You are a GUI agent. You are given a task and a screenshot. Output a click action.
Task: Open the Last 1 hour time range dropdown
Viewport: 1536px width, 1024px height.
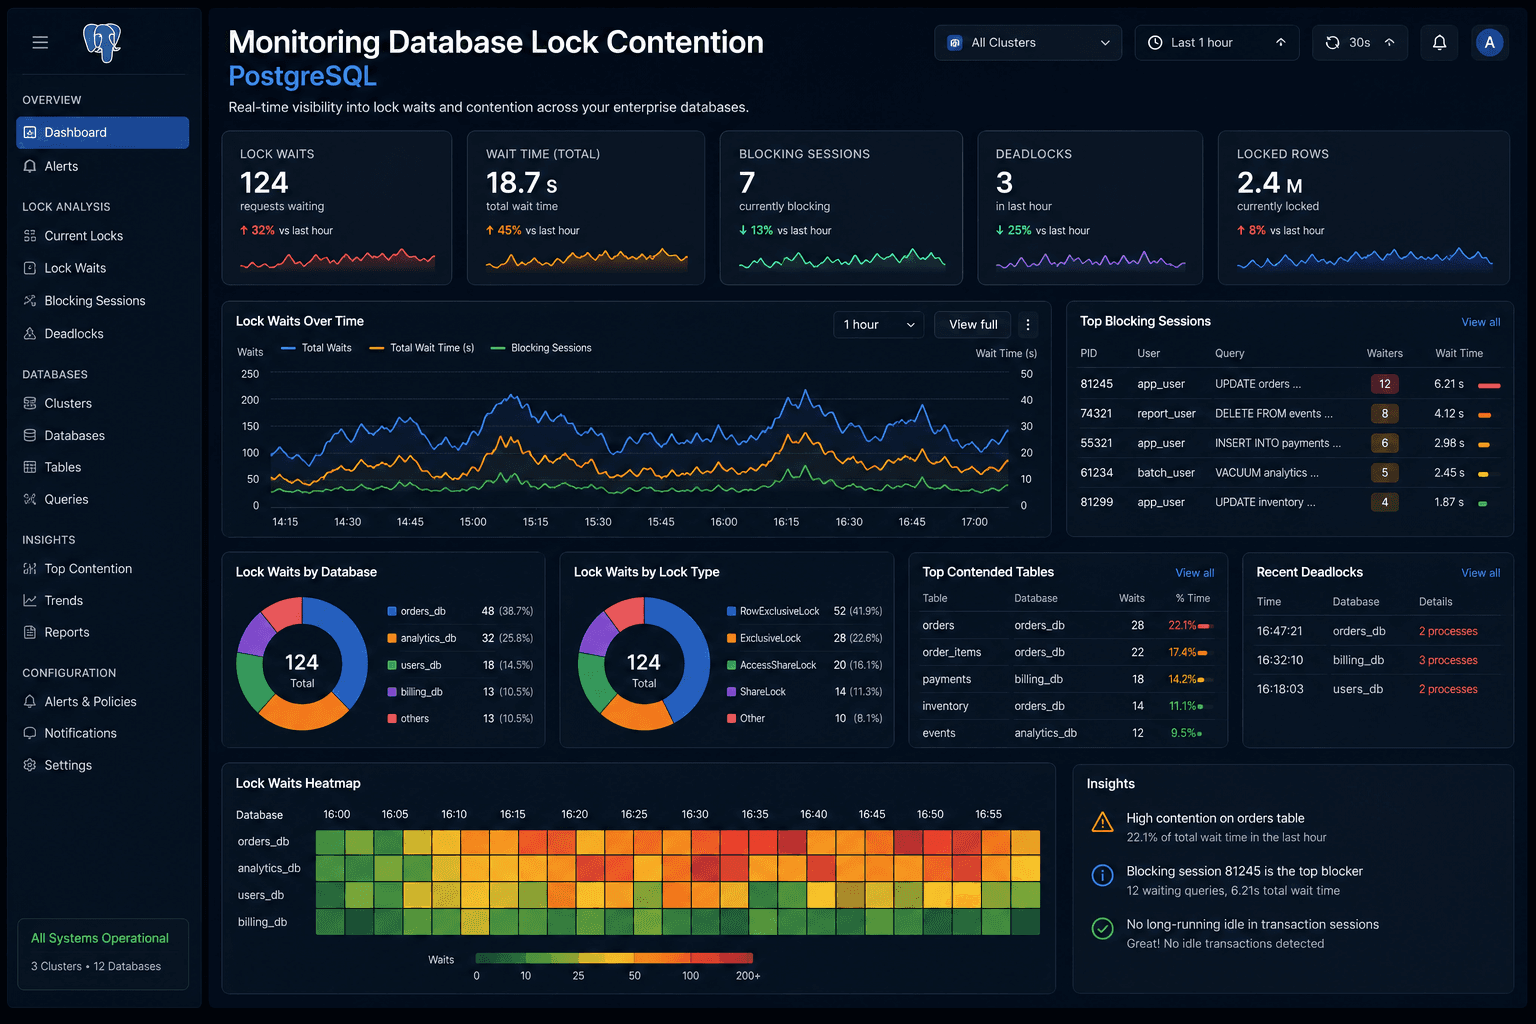point(1217,42)
